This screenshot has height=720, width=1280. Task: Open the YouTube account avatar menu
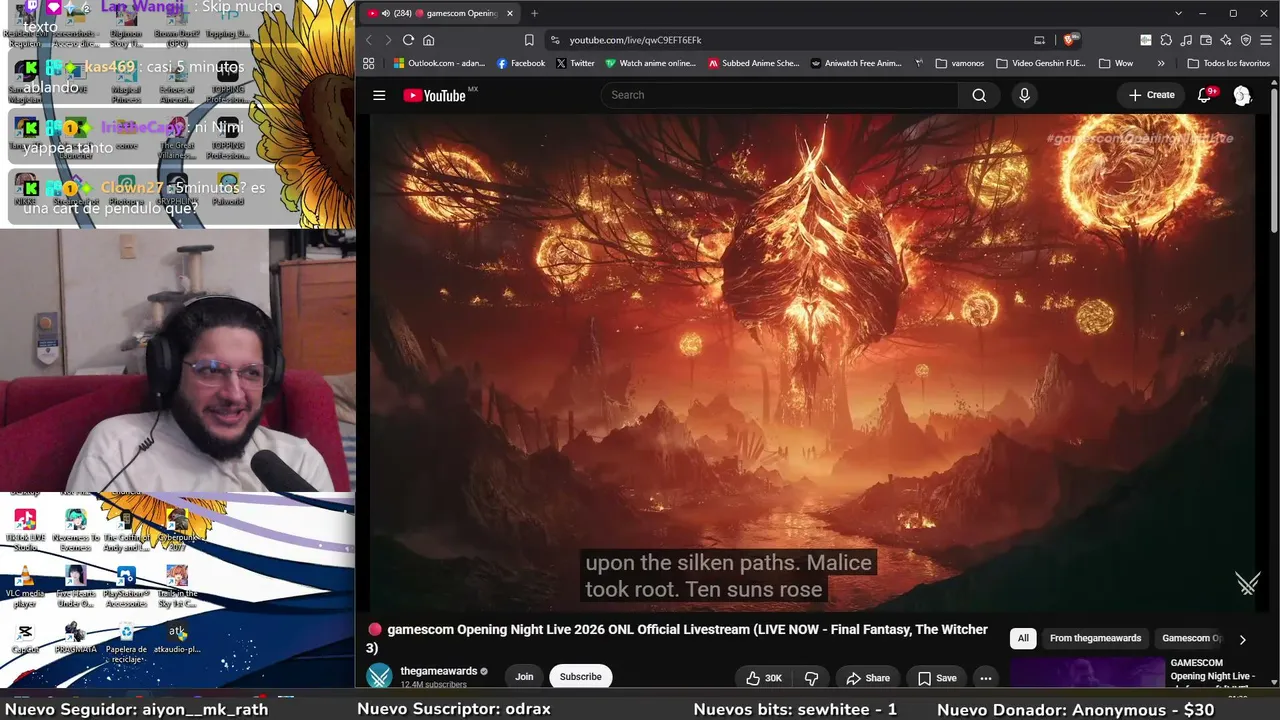pos(1242,95)
